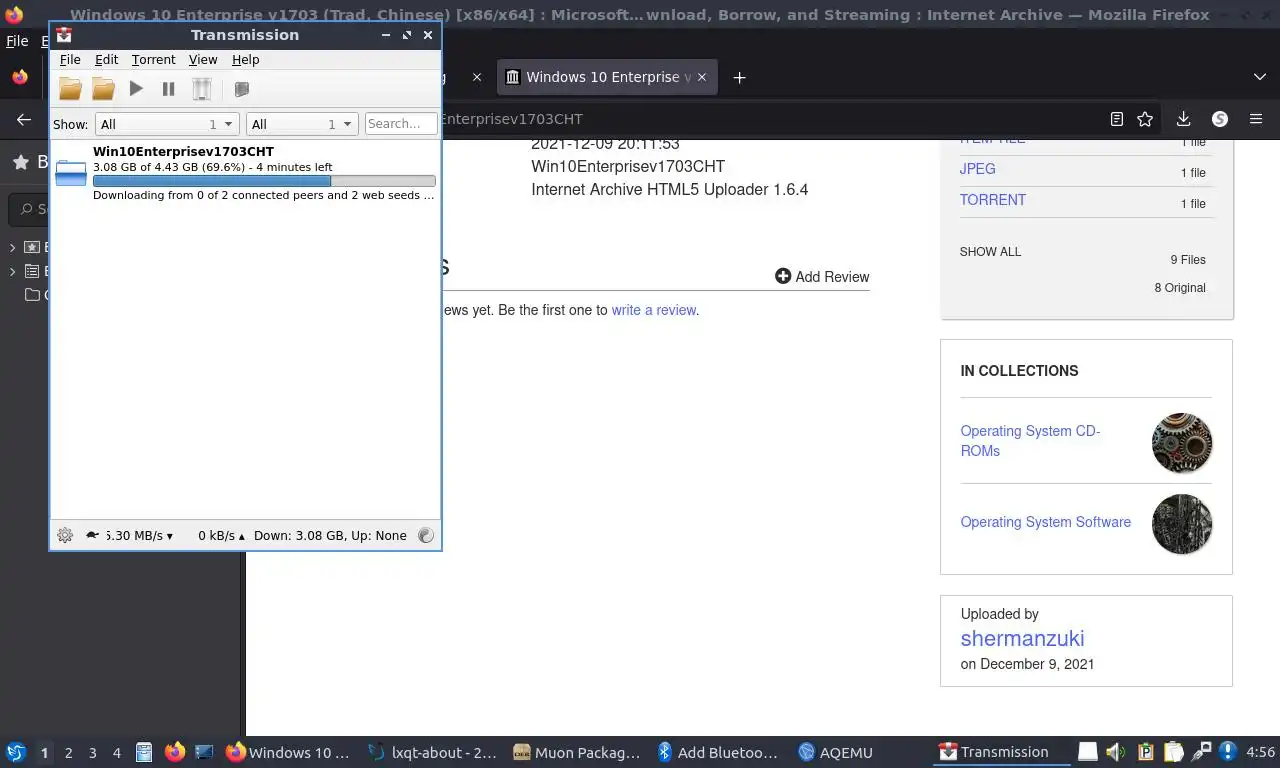This screenshot has height=768, width=1280.
Task: Click the Firefox account avatar icon
Action: pyautogui.click(x=1220, y=119)
